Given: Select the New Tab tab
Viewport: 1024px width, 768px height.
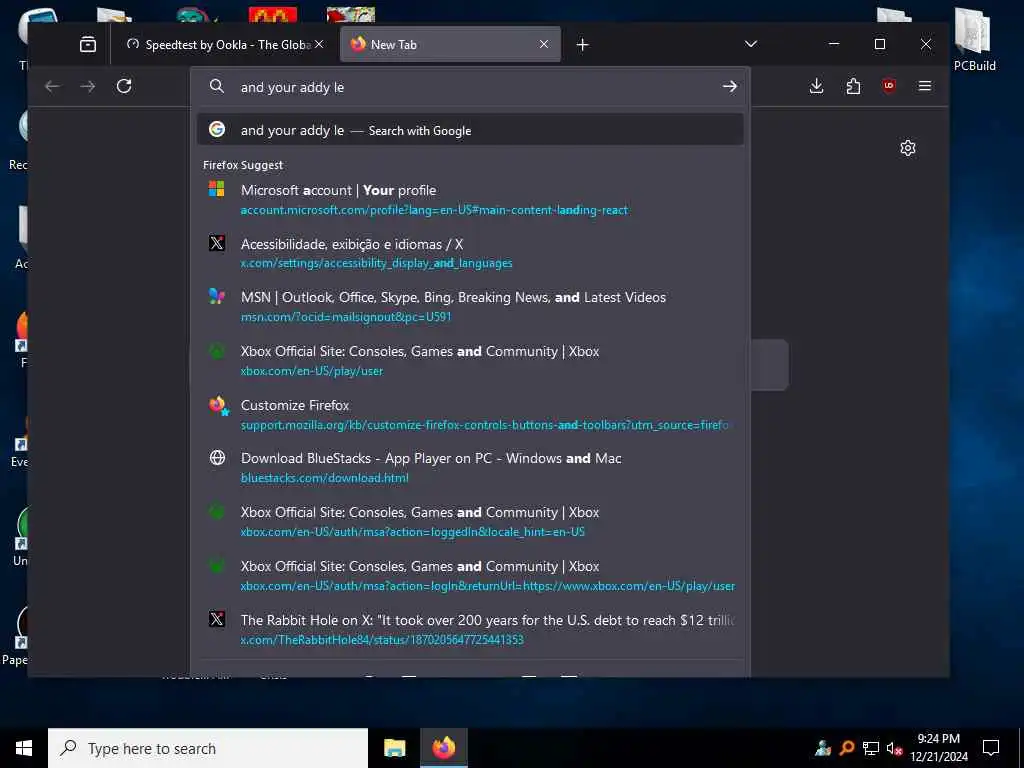Looking at the screenshot, I should pos(450,44).
